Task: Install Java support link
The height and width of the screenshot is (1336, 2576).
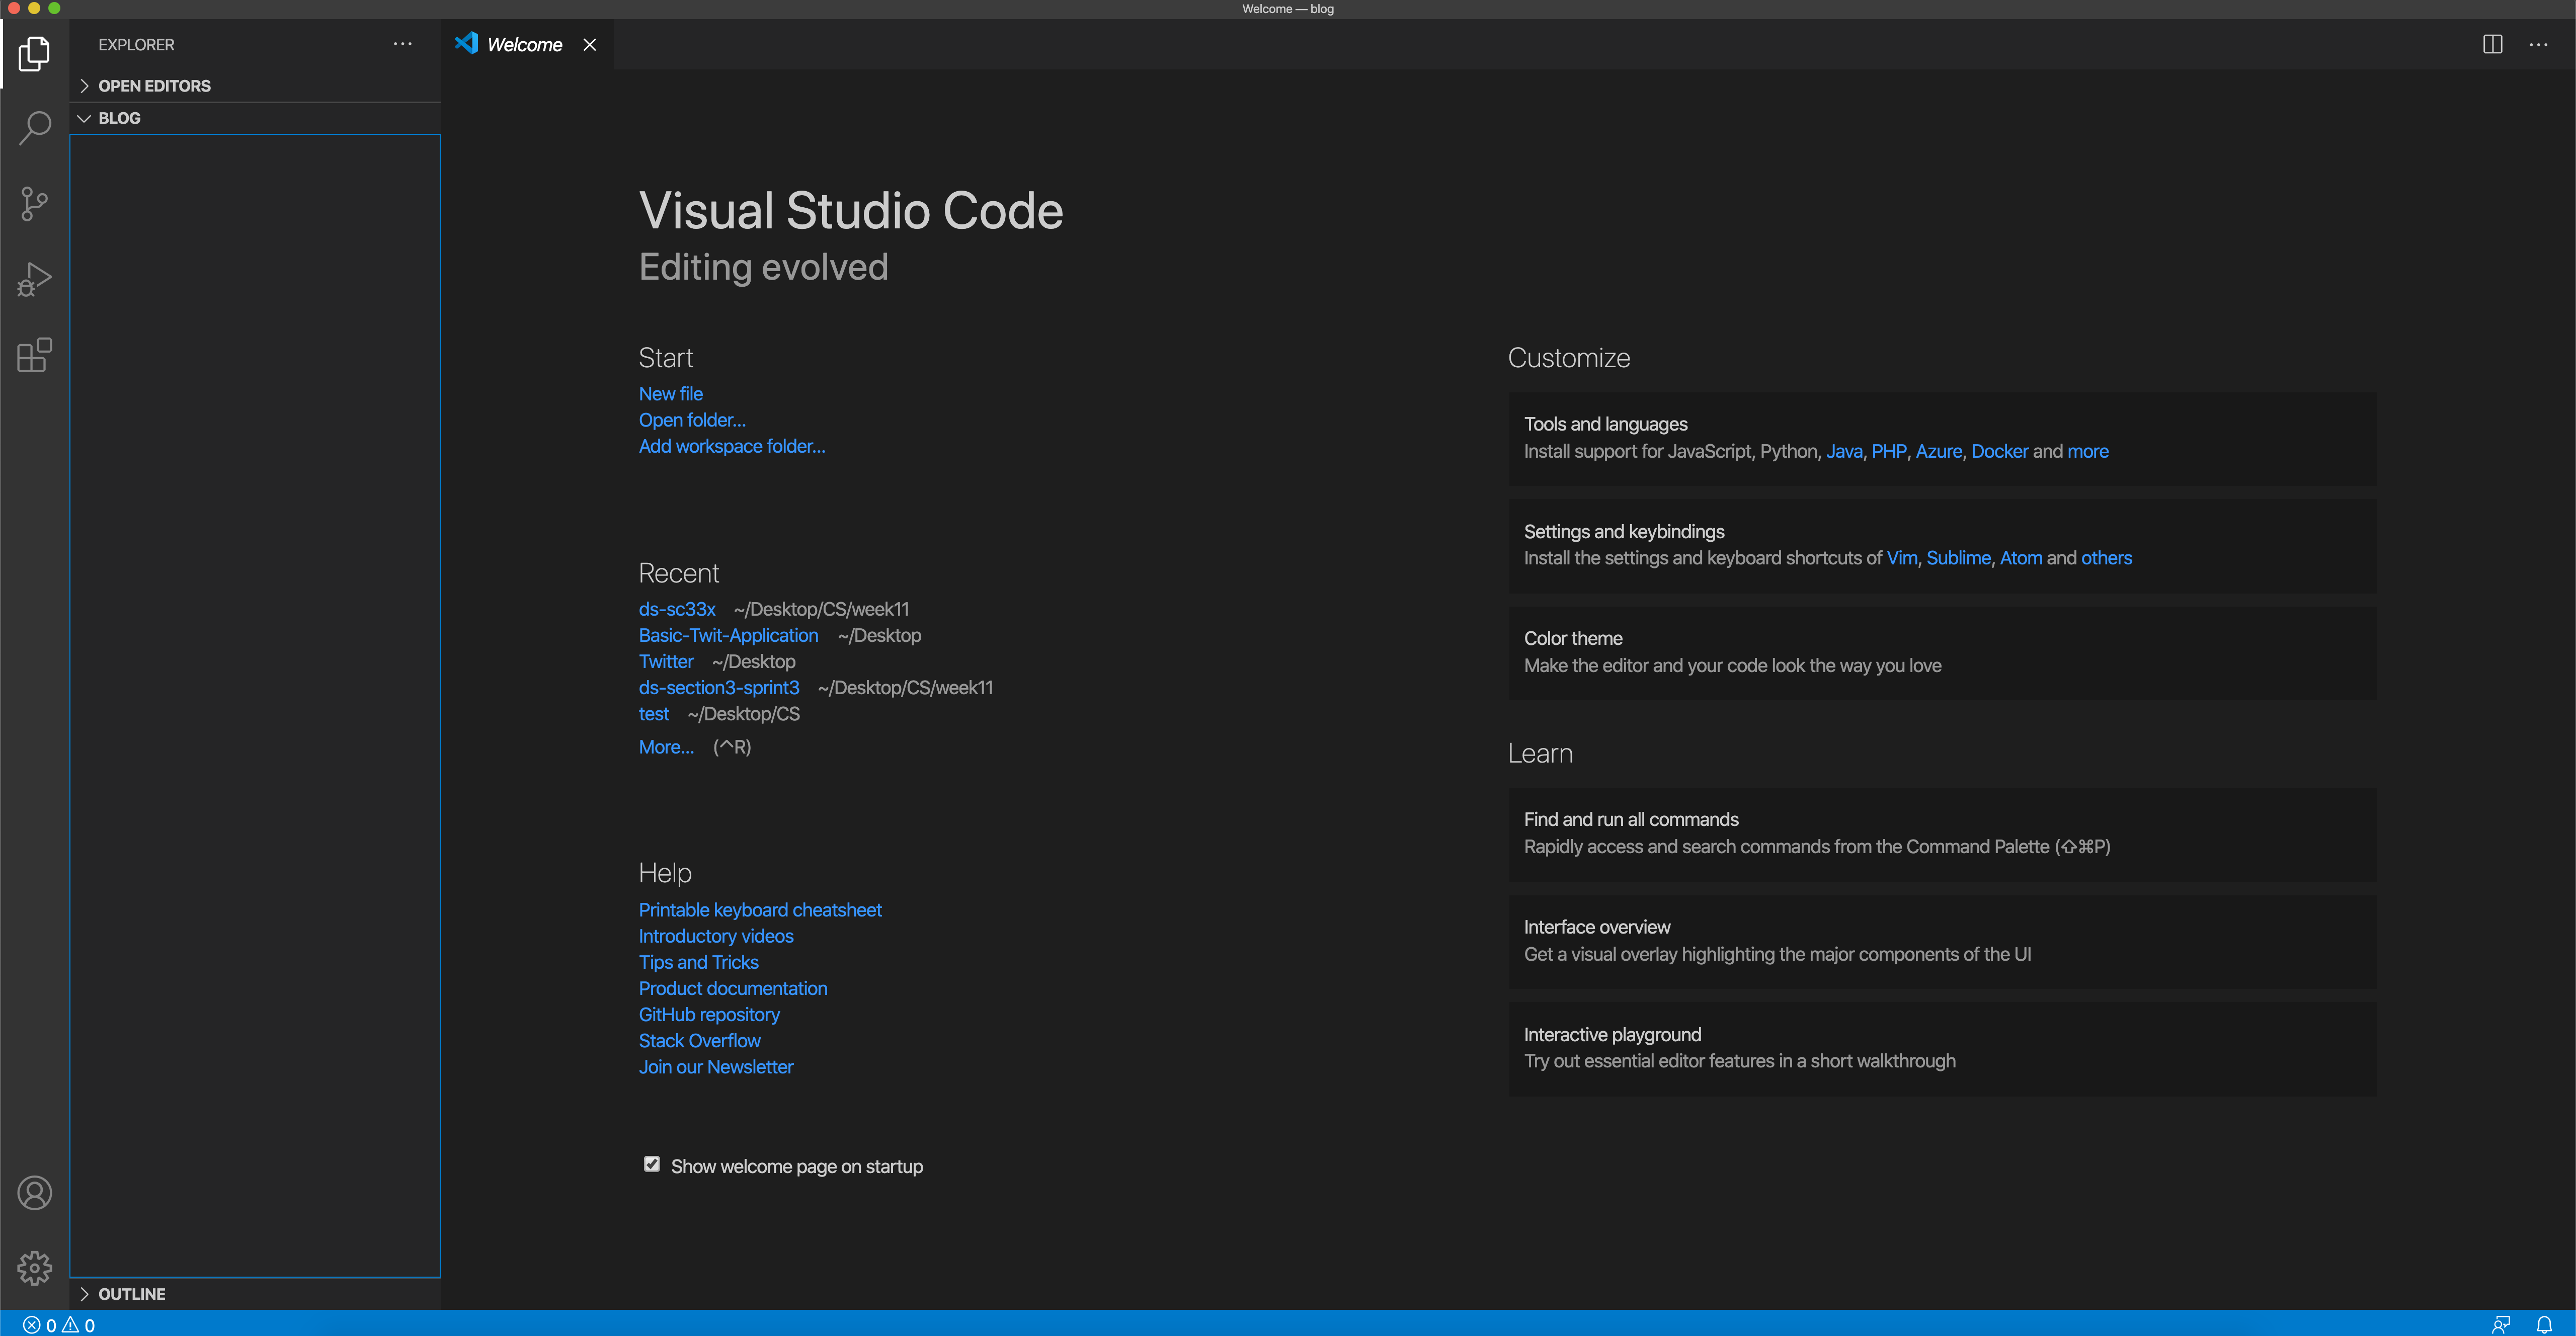Action: [1844, 451]
